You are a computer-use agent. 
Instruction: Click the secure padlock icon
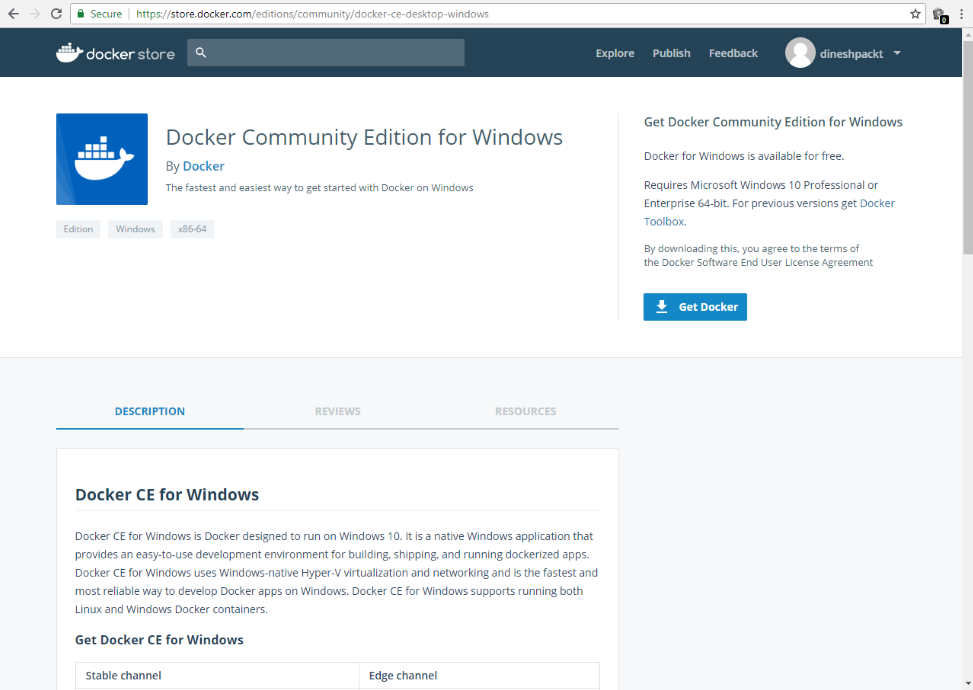(x=81, y=14)
